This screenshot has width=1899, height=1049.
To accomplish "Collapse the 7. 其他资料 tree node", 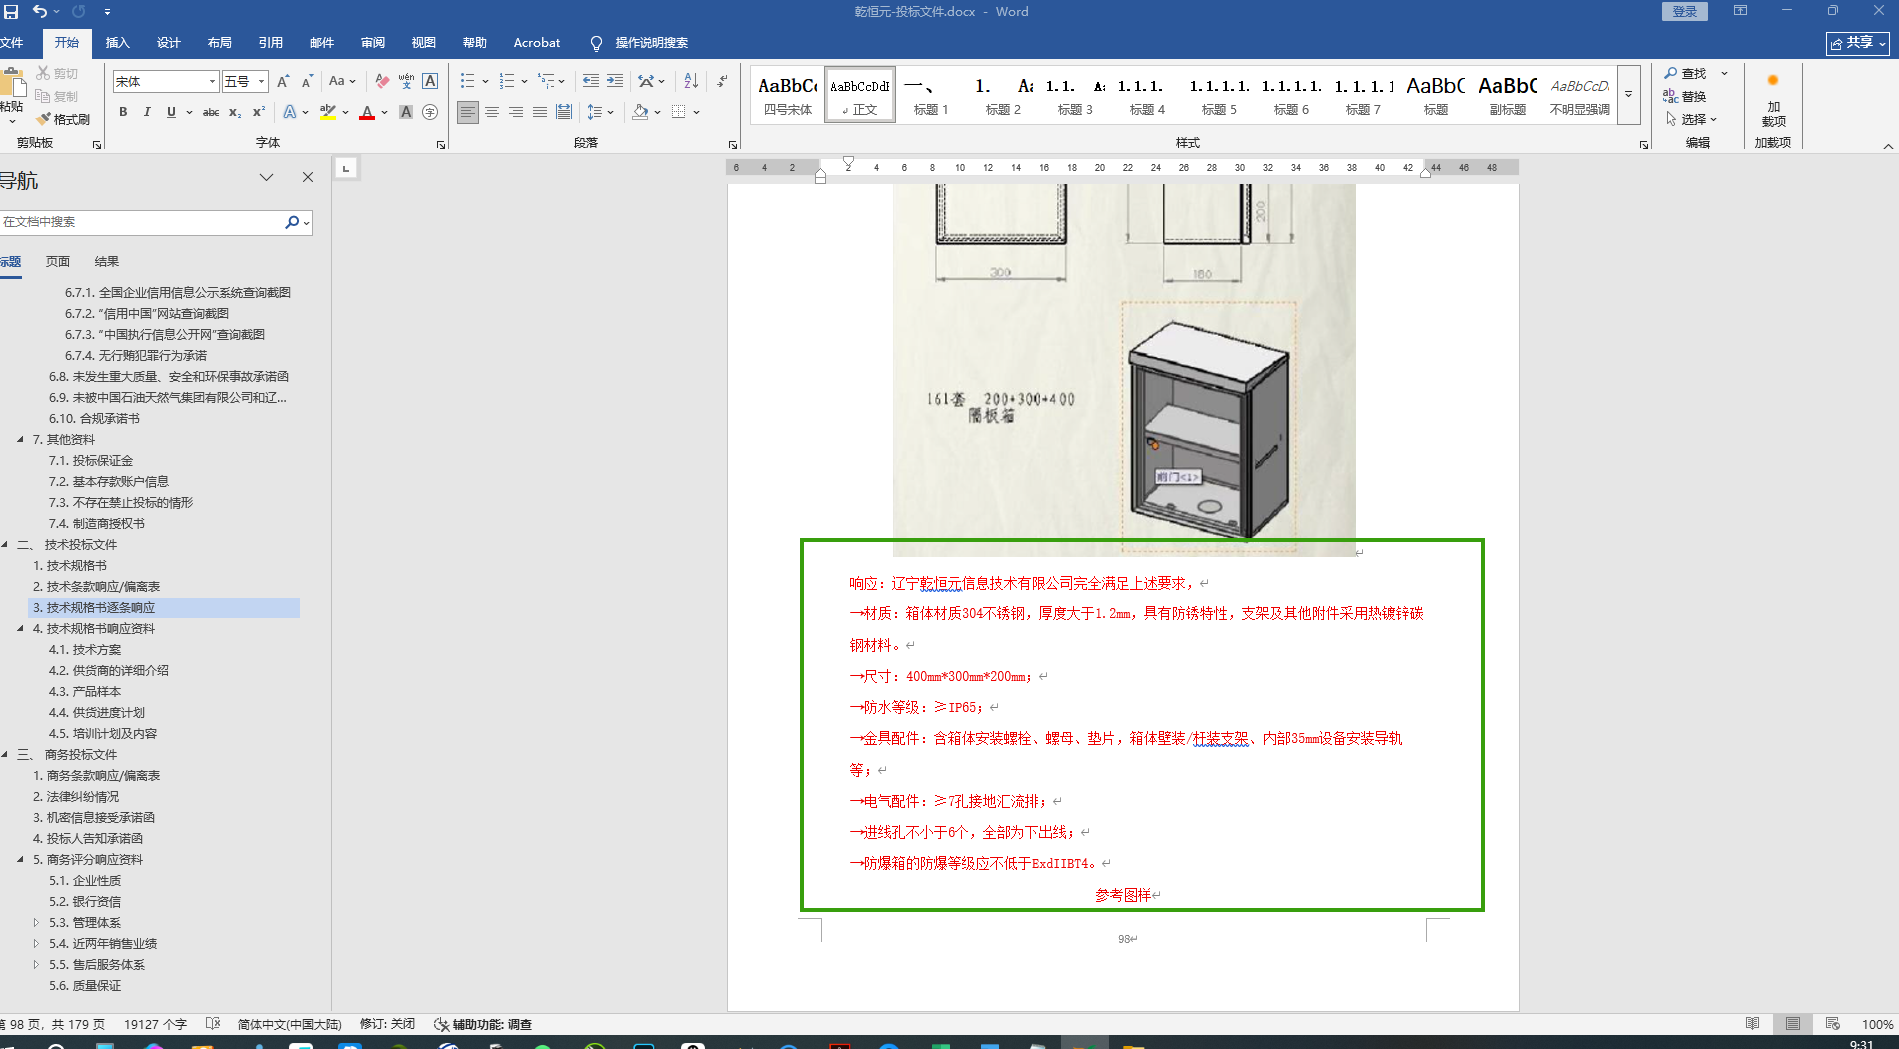I will 20,439.
